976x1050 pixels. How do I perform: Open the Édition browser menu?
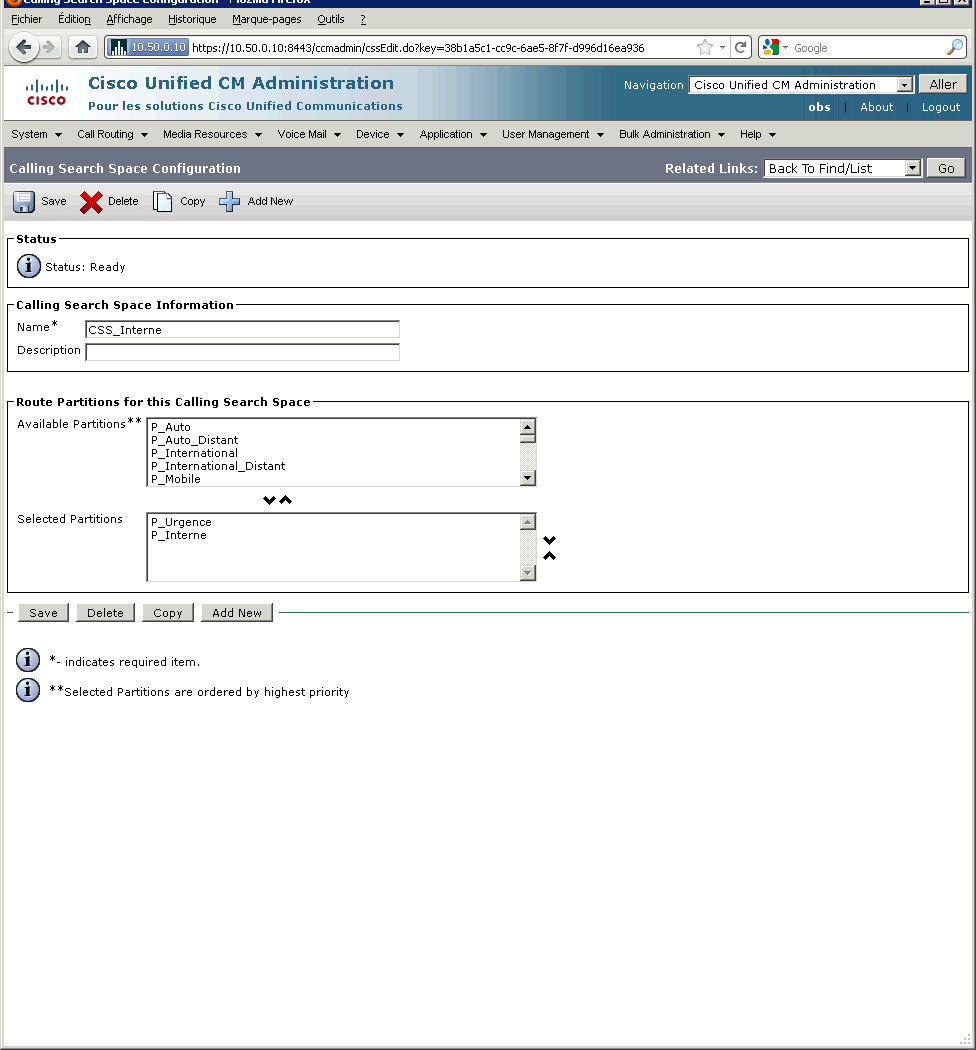(74, 19)
